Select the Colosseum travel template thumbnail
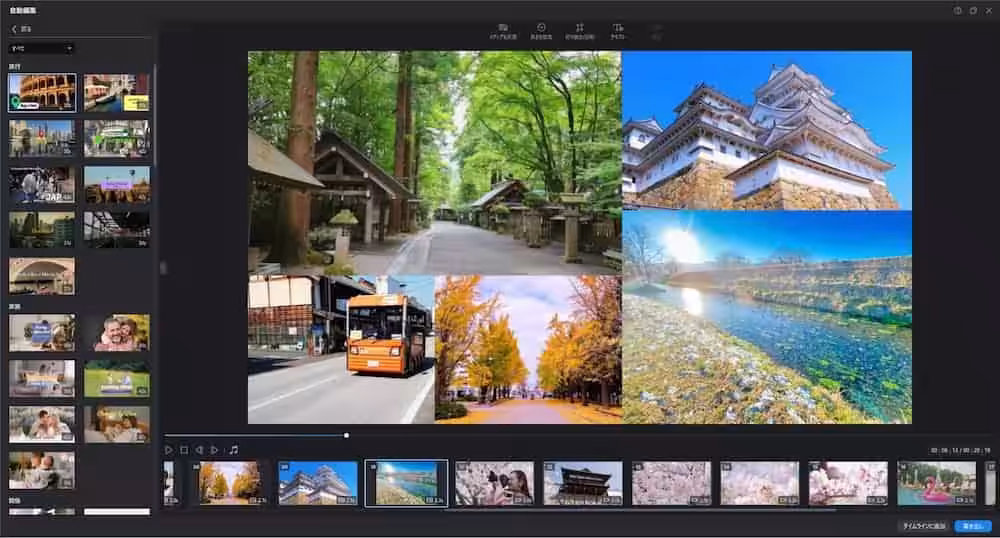This screenshot has height=538, width=1000. (x=42, y=92)
